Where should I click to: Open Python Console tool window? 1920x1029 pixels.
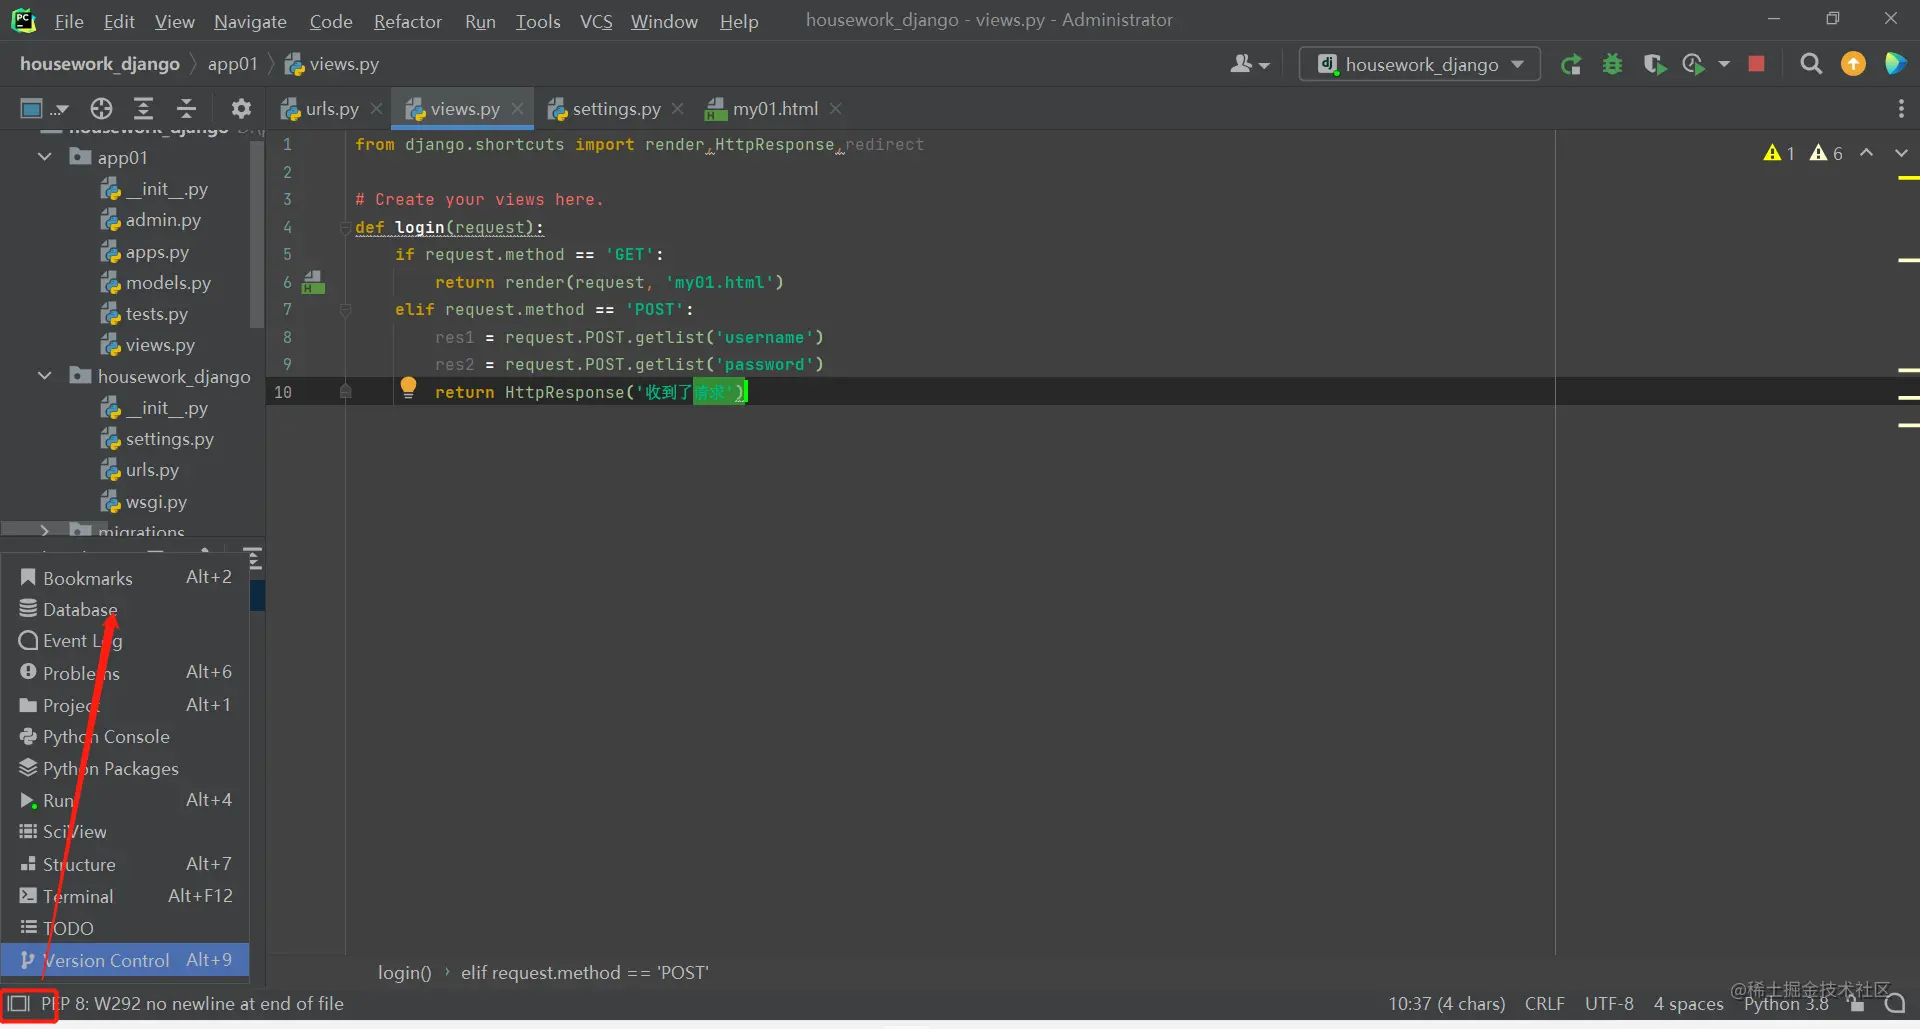[x=125, y=737]
